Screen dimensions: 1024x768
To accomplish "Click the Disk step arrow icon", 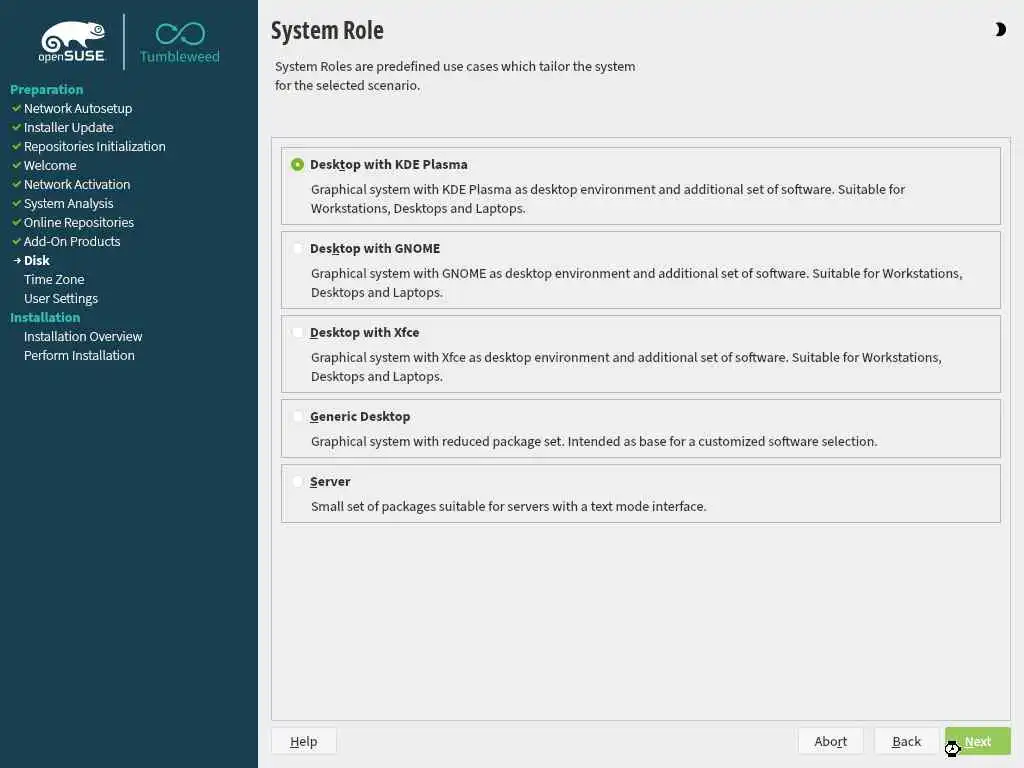I will pos(16,261).
